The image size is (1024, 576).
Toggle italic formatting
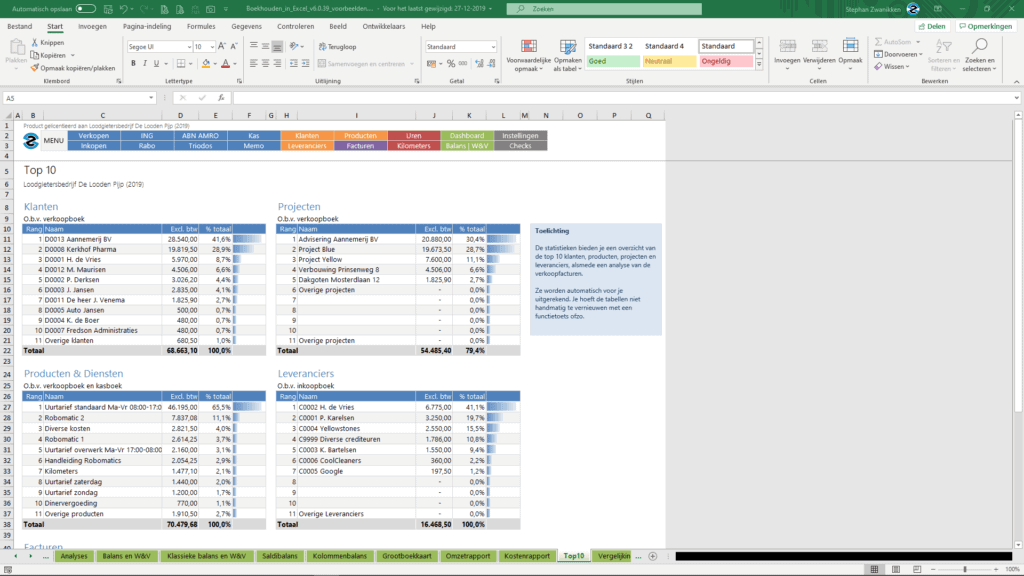(x=145, y=62)
